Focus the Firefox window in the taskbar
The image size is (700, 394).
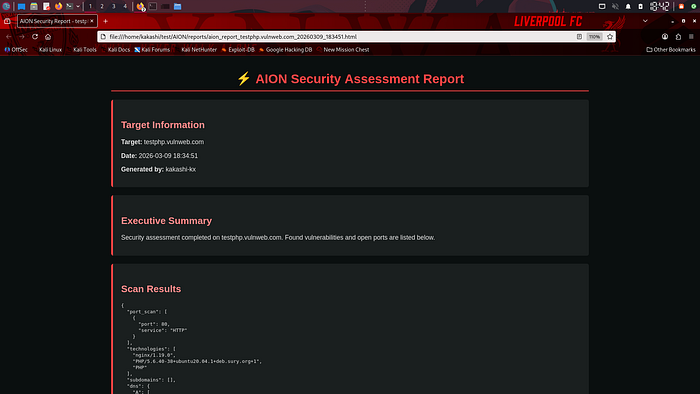click(x=141, y=6)
